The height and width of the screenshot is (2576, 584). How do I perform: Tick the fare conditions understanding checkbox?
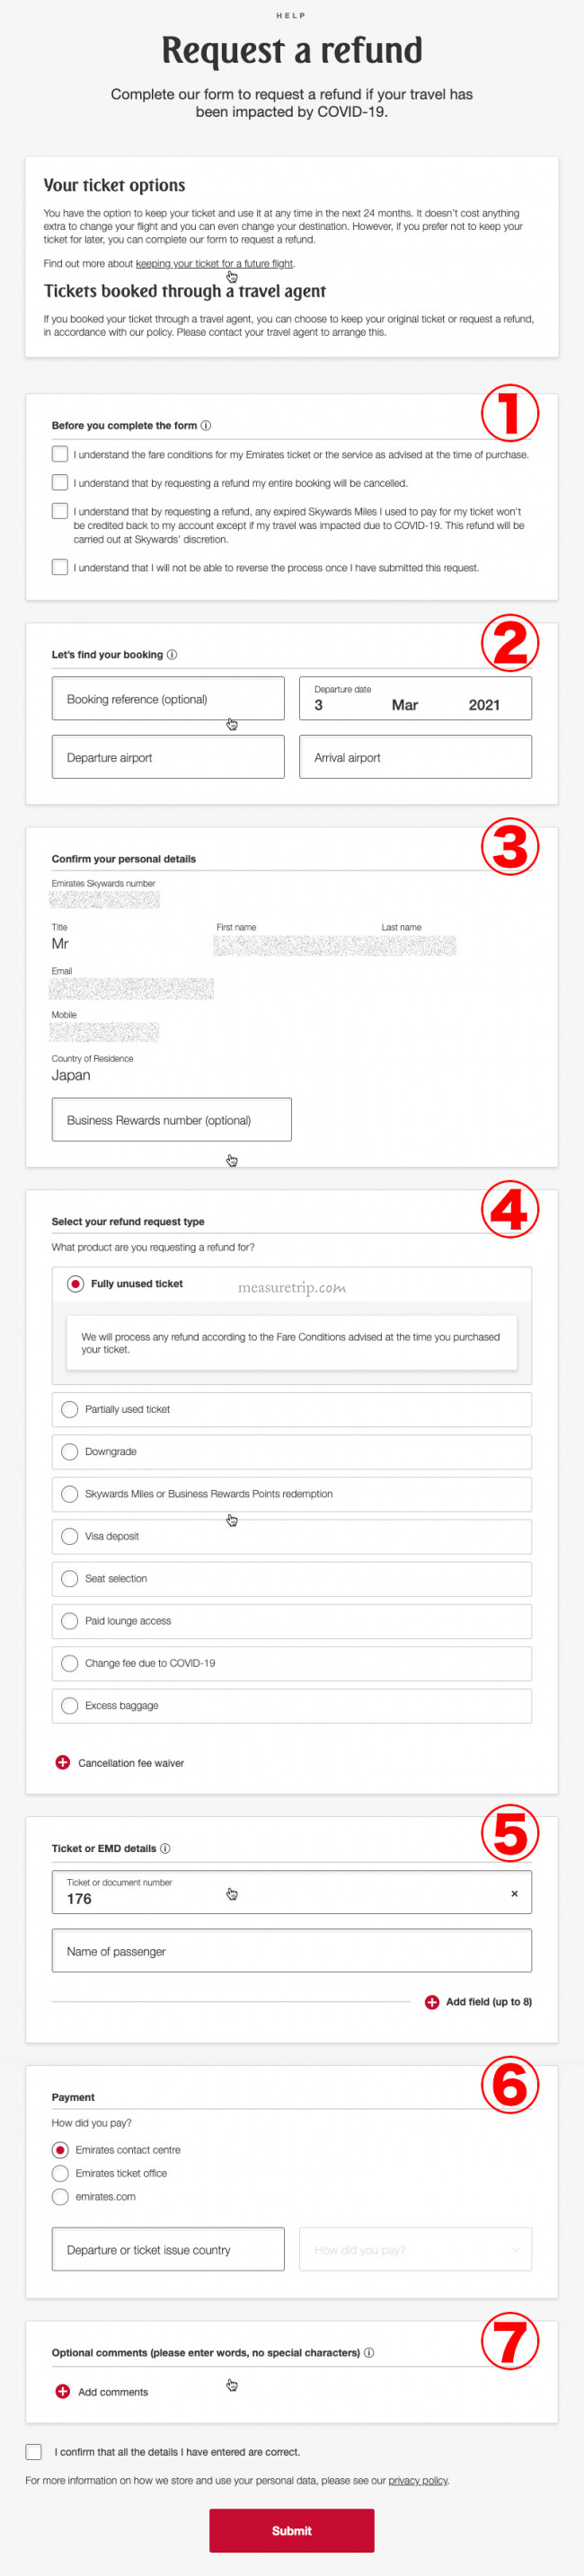click(60, 454)
